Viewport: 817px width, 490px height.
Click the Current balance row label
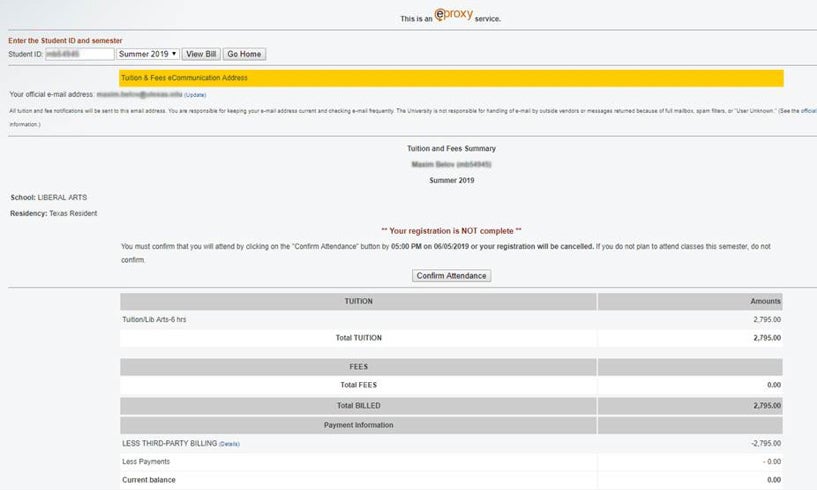click(148, 480)
